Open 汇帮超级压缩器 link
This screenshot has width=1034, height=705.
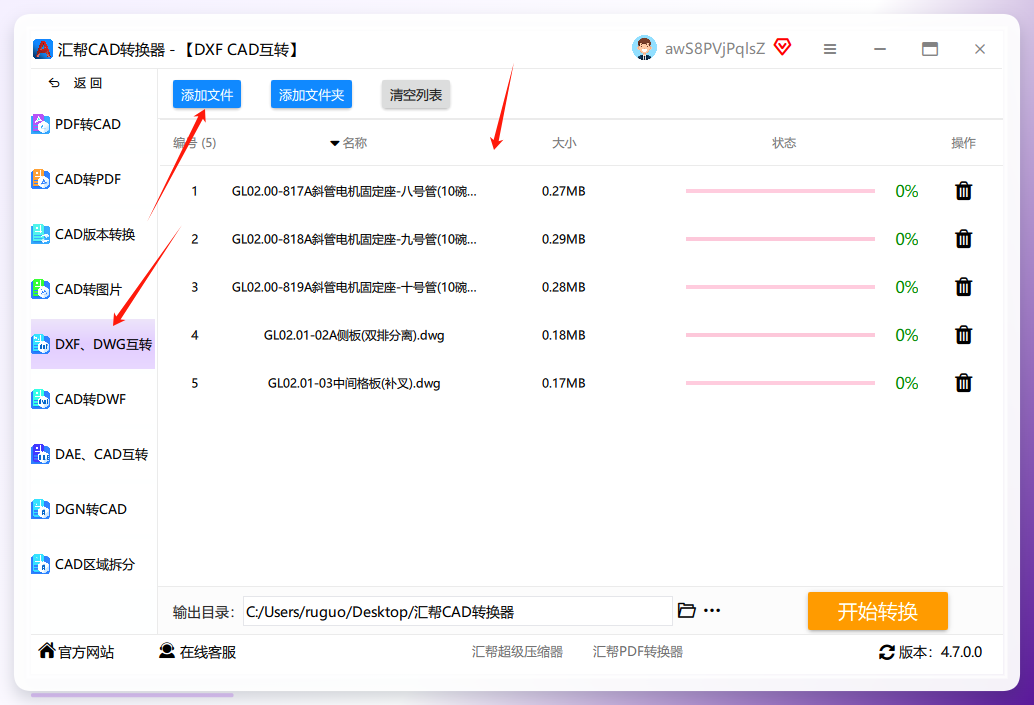coord(517,652)
